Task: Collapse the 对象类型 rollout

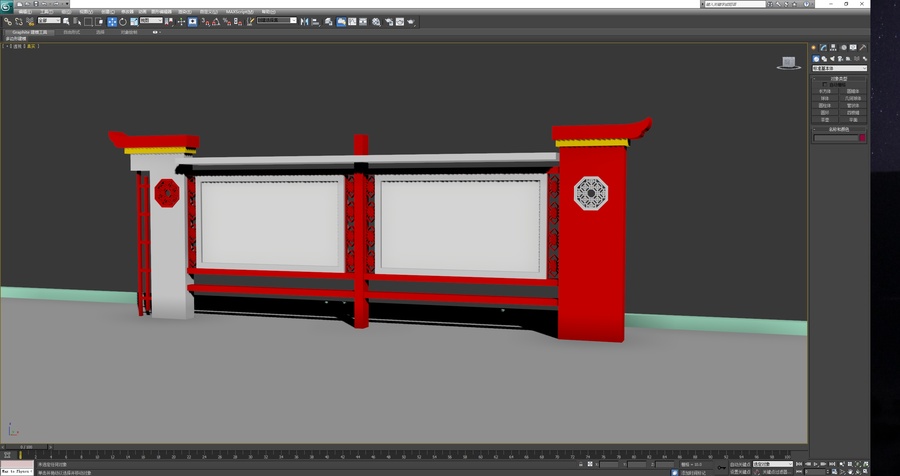Action: [x=839, y=79]
